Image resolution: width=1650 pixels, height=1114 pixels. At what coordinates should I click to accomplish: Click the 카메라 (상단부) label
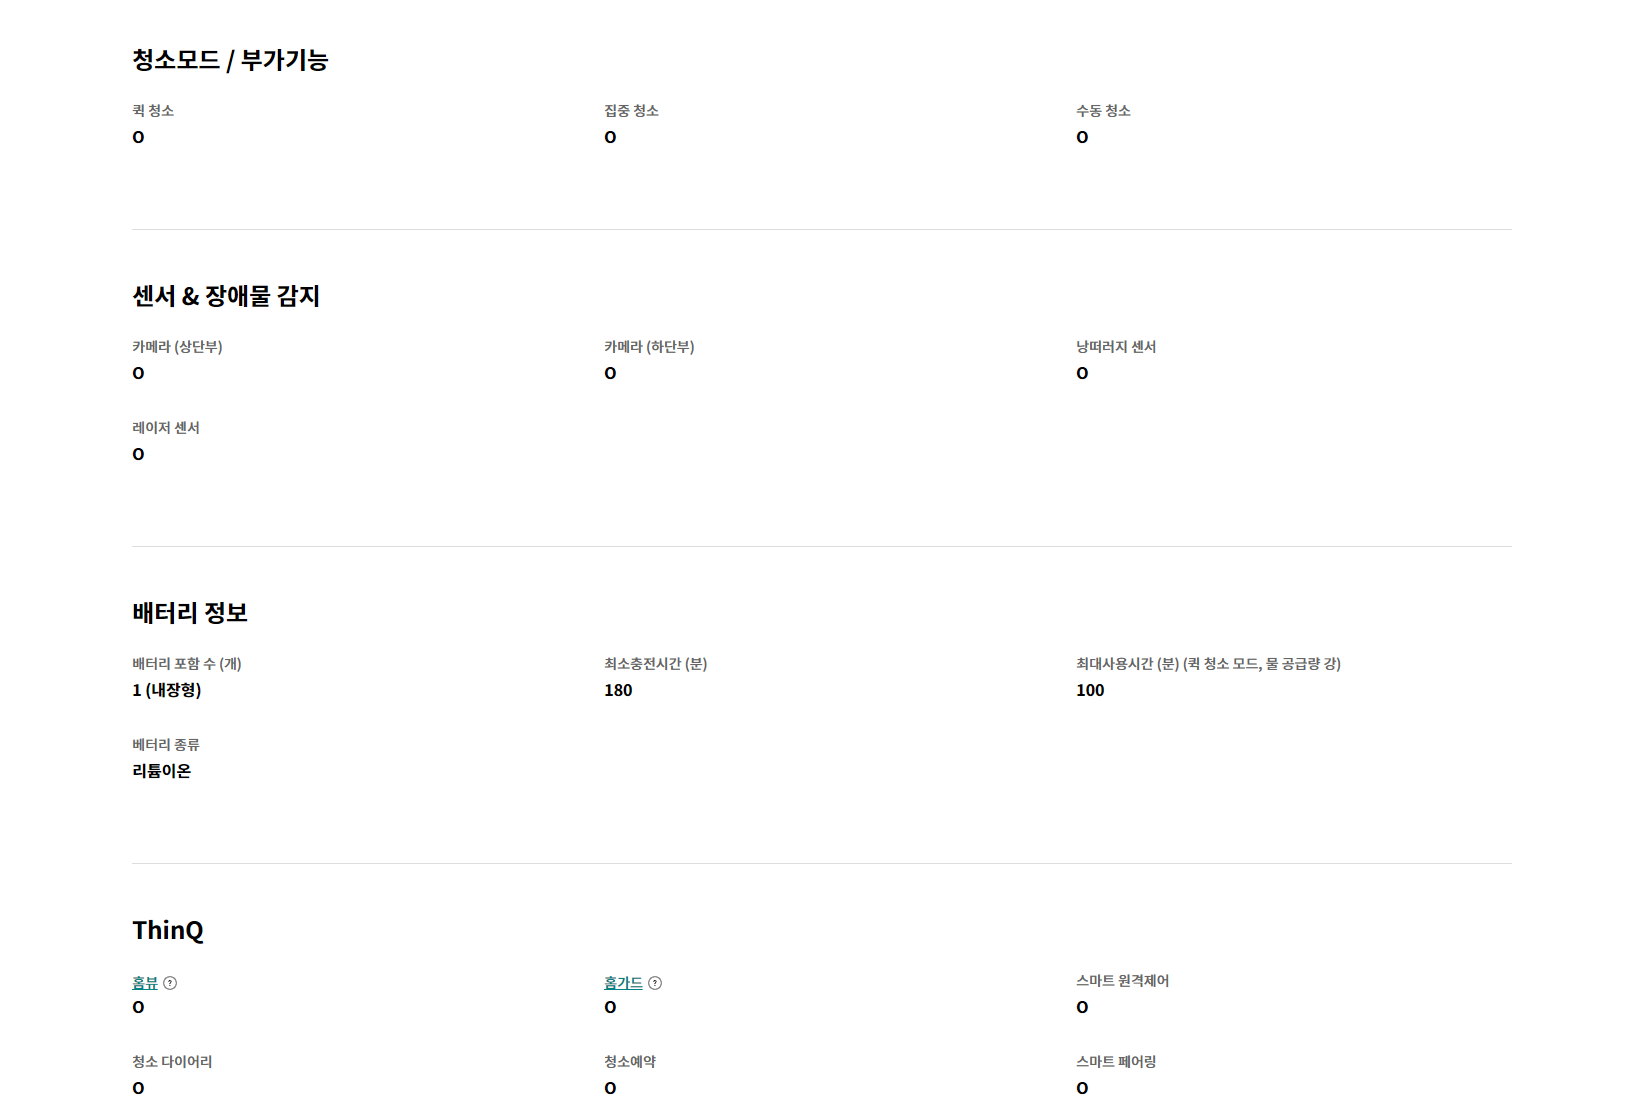click(177, 347)
